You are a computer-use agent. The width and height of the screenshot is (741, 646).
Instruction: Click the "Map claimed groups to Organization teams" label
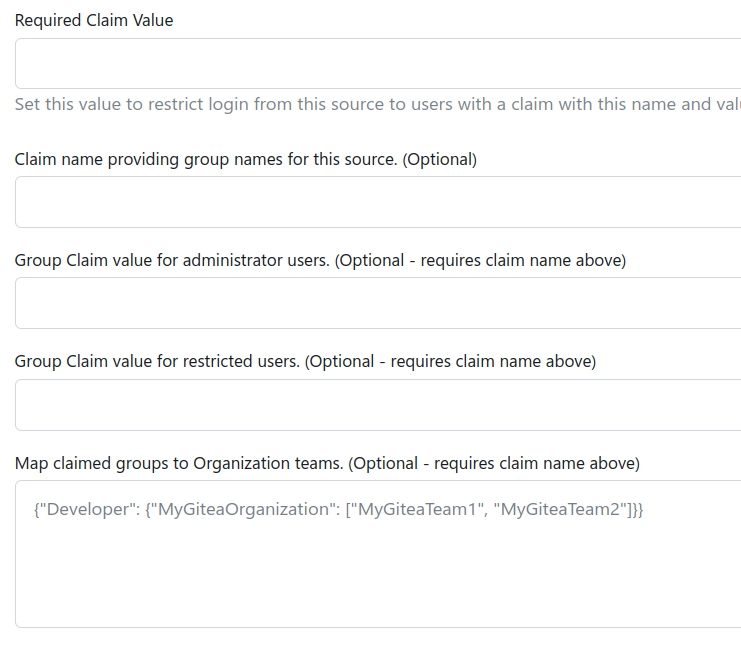click(178, 463)
